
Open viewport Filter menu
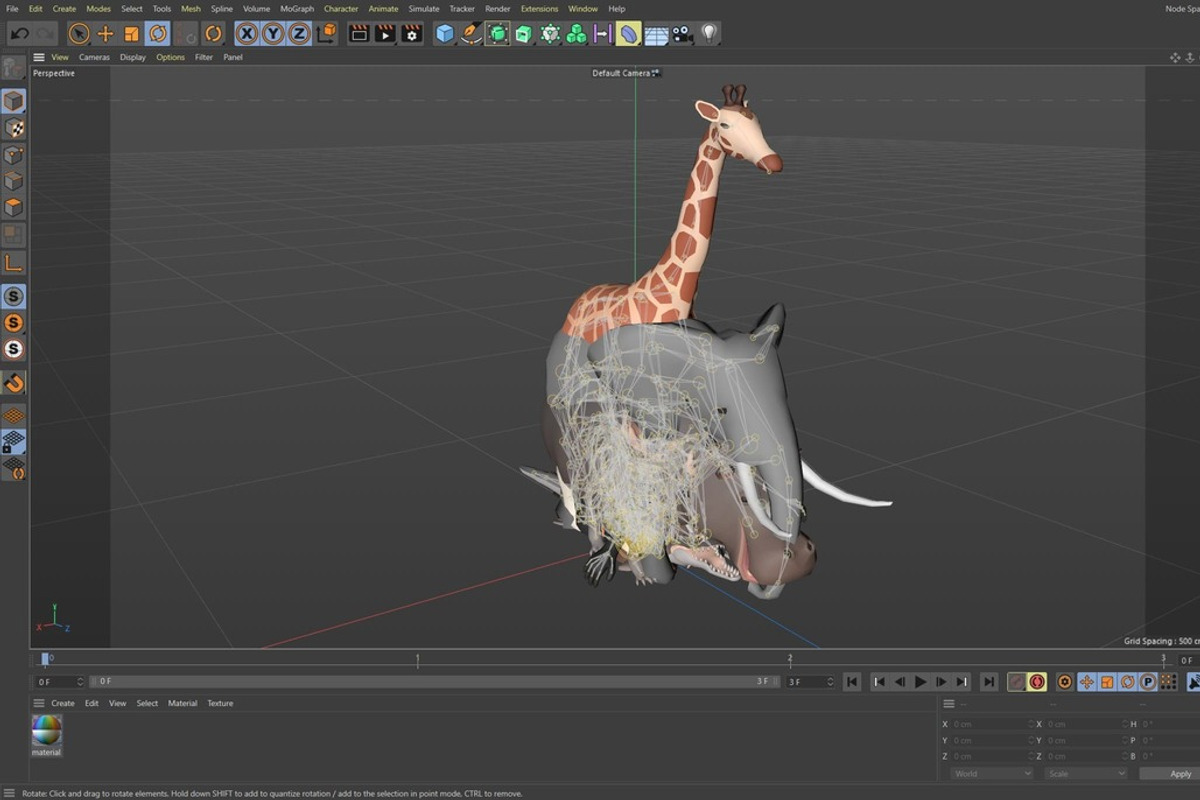click(204, 57)
